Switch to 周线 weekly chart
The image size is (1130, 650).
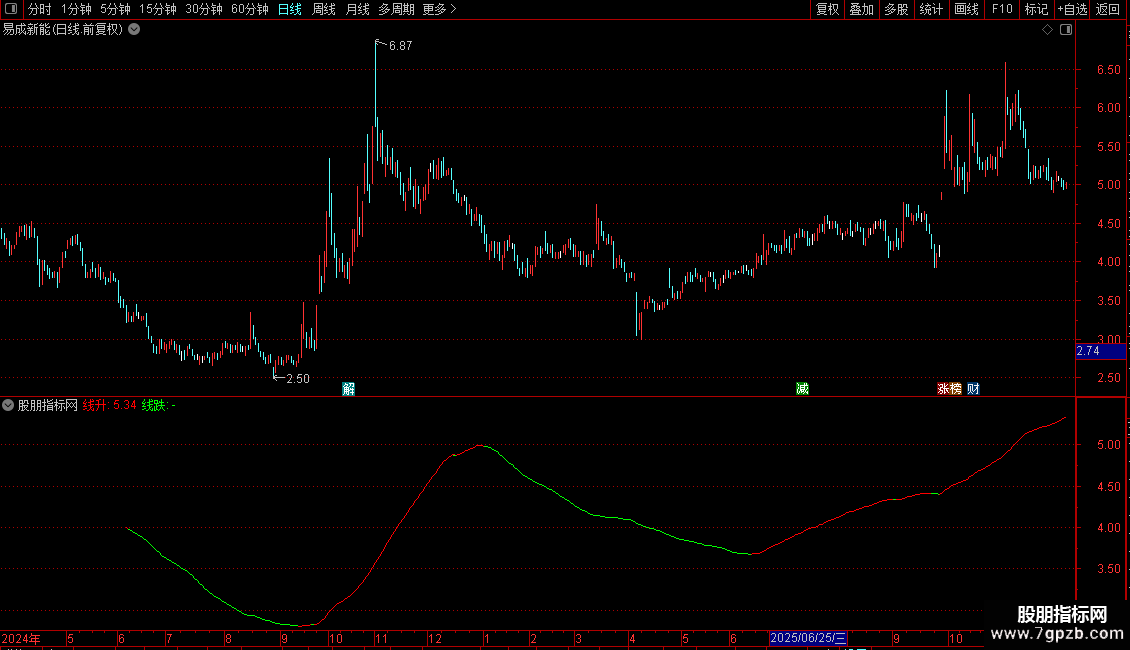pos(324,9)
